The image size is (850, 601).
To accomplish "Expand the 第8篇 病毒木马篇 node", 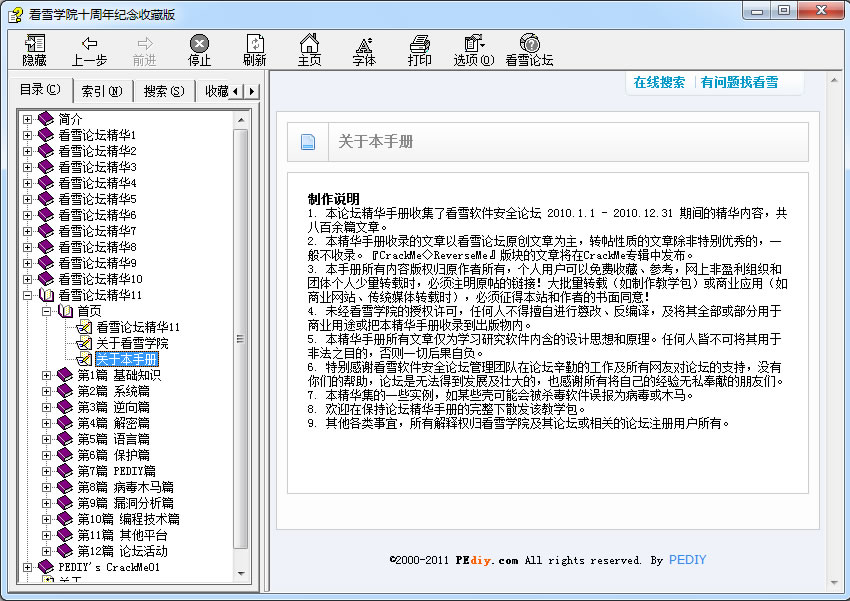I will 47,487.
